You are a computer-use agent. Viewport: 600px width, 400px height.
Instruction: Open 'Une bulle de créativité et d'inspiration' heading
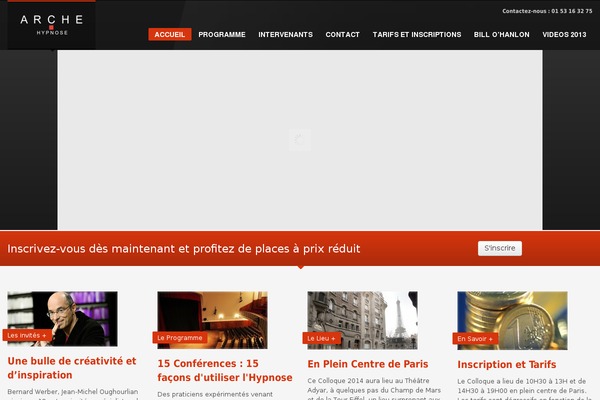tap(72, 368)
